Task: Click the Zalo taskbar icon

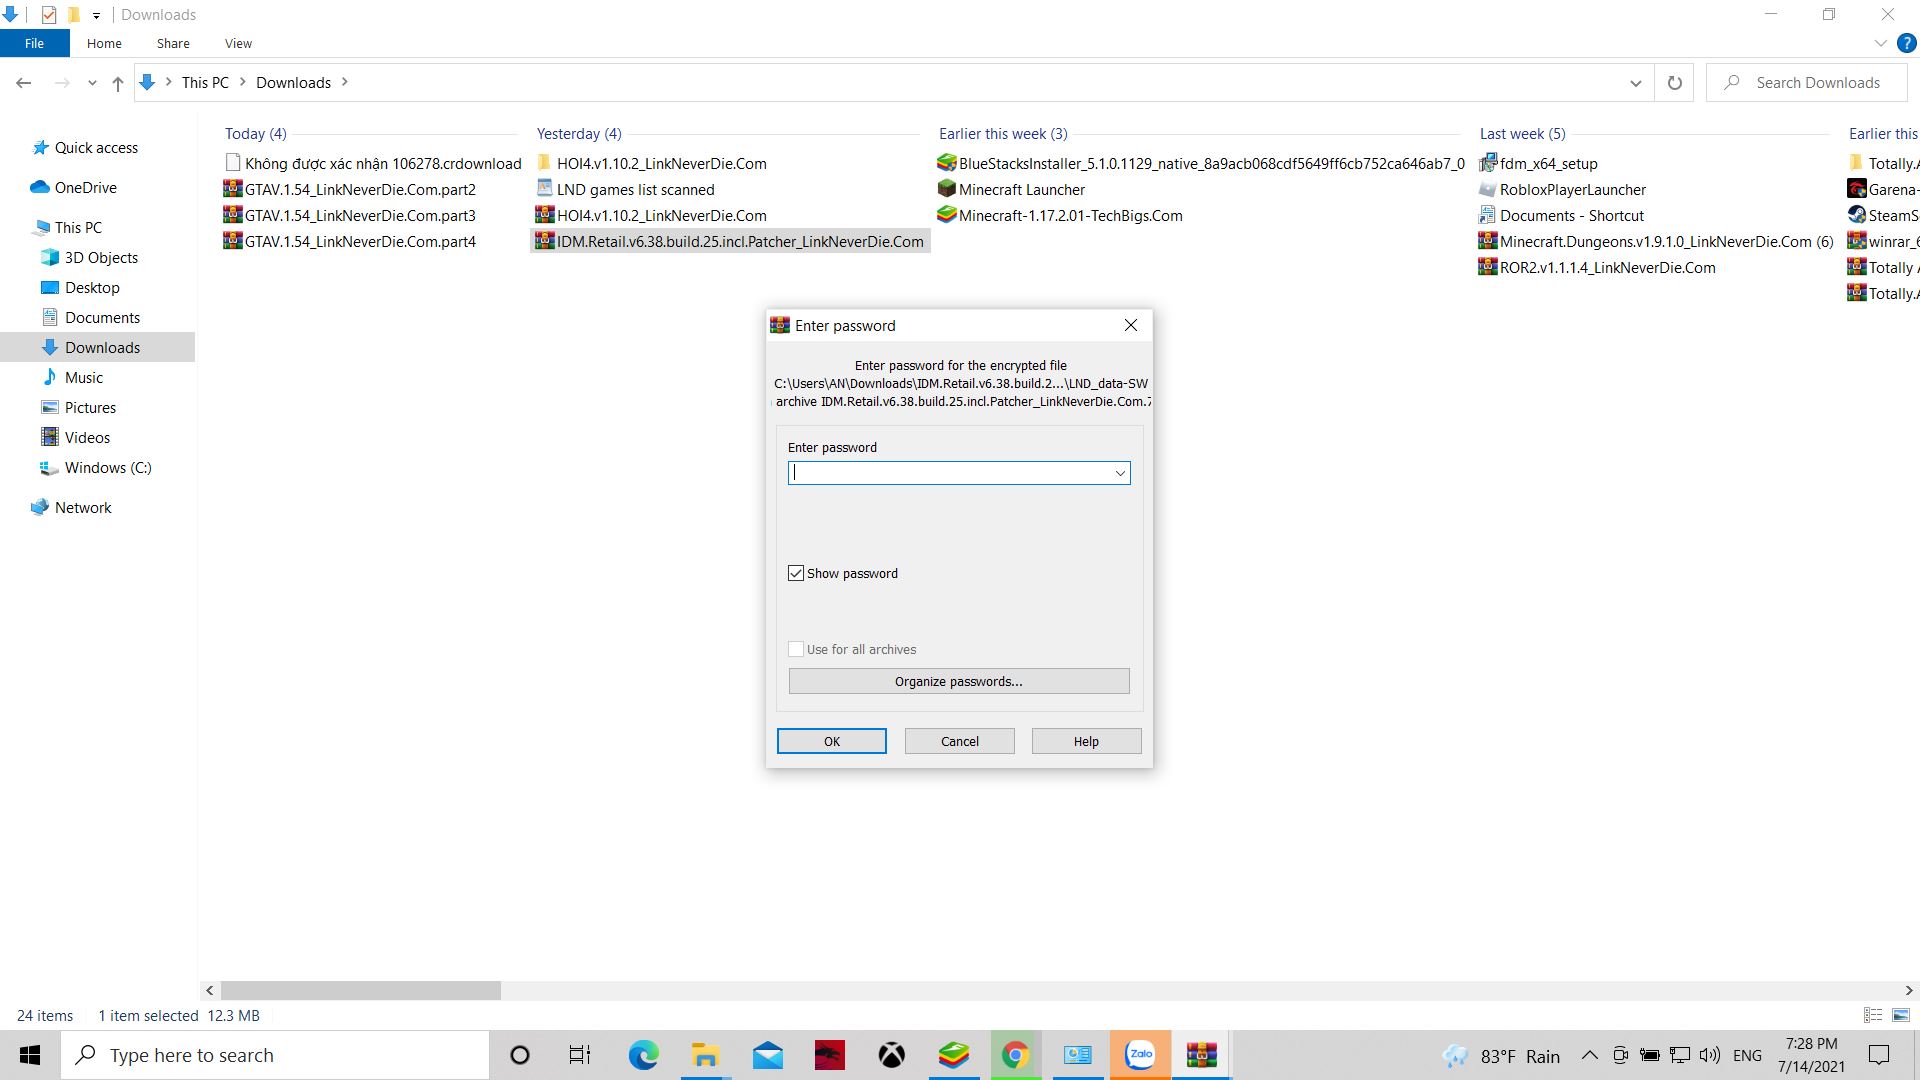Action: coord(1138,1054)
